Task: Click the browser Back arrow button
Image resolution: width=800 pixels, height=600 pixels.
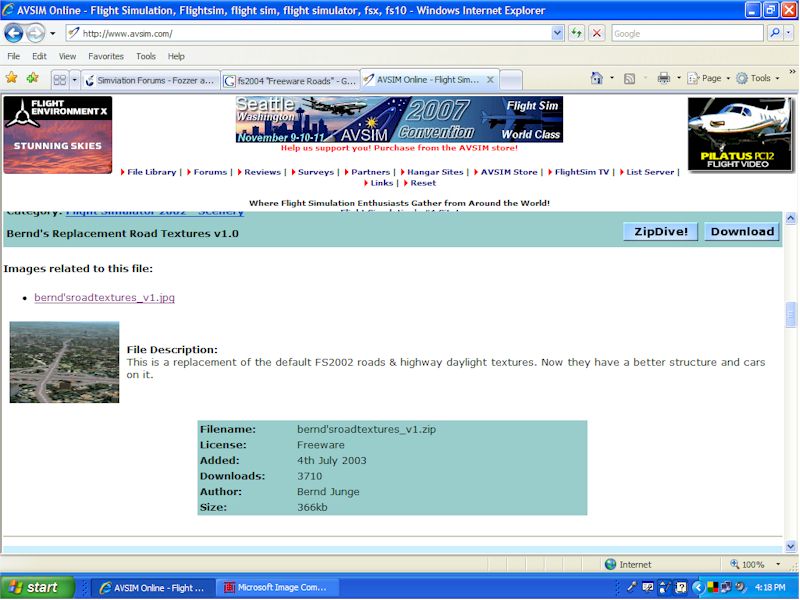Action: 14,33
